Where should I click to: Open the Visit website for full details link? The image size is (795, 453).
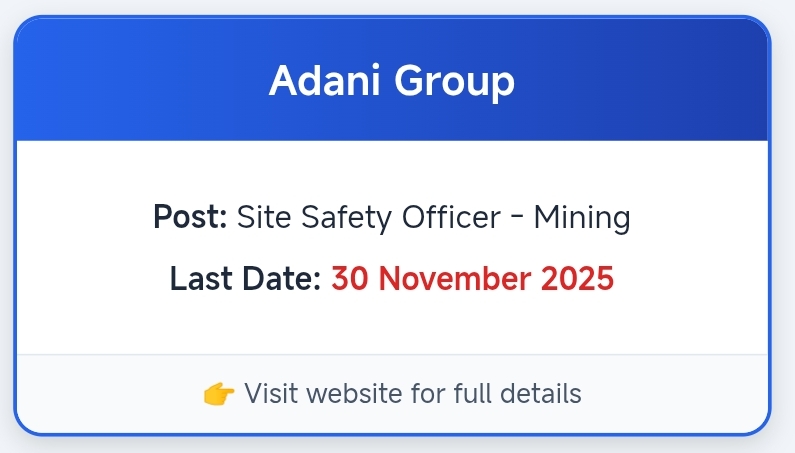click(x=412, y=394)
